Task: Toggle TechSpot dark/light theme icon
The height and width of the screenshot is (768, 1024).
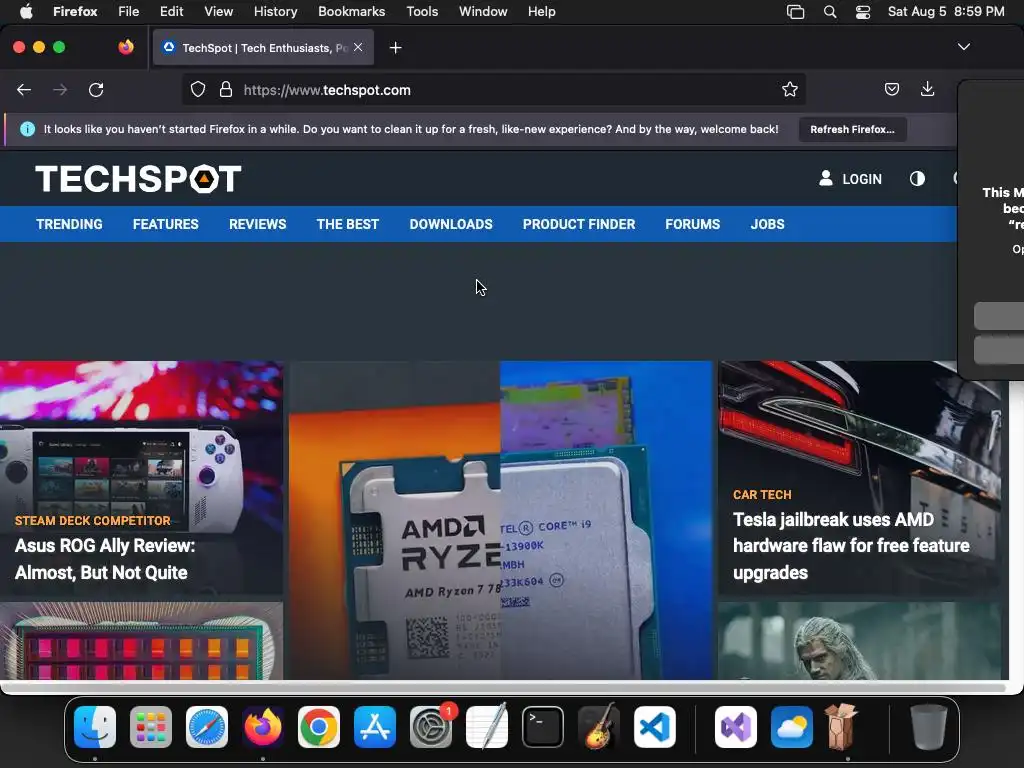Action: click(917, 179)
